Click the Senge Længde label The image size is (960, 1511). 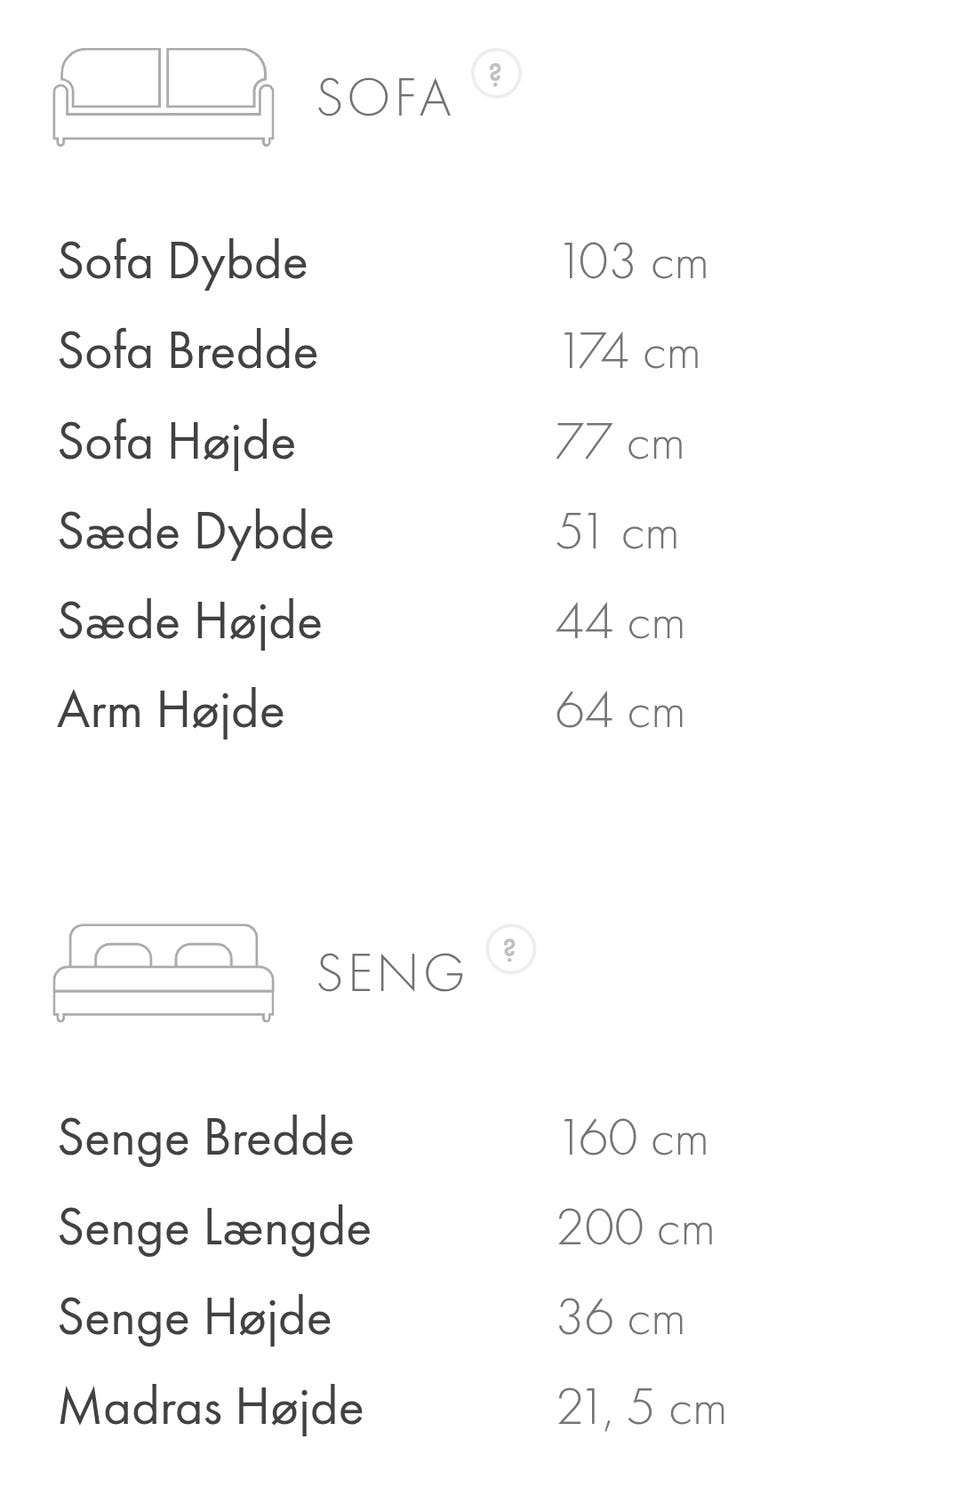pyautogui.click(x=214, y=1228)
